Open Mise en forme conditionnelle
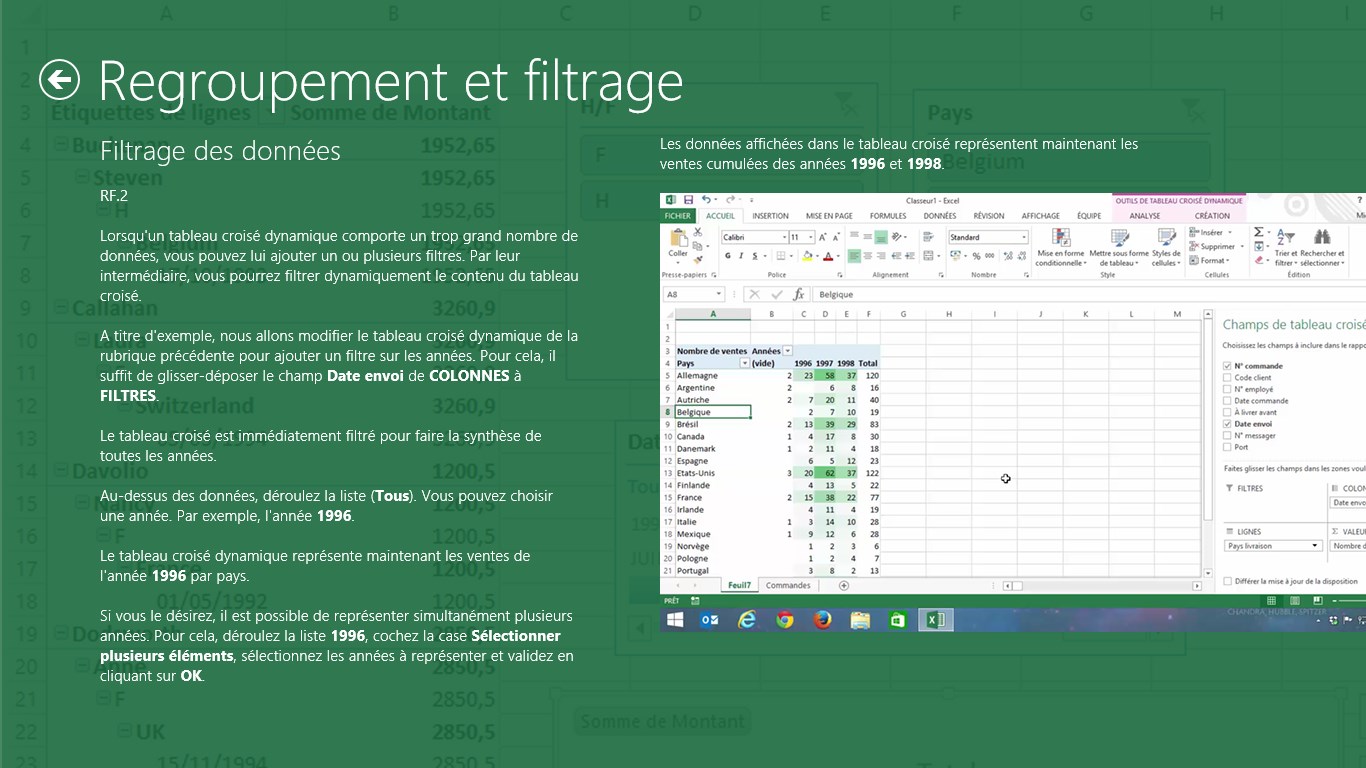1366x768 pixels. click(x=1059, y=247)
